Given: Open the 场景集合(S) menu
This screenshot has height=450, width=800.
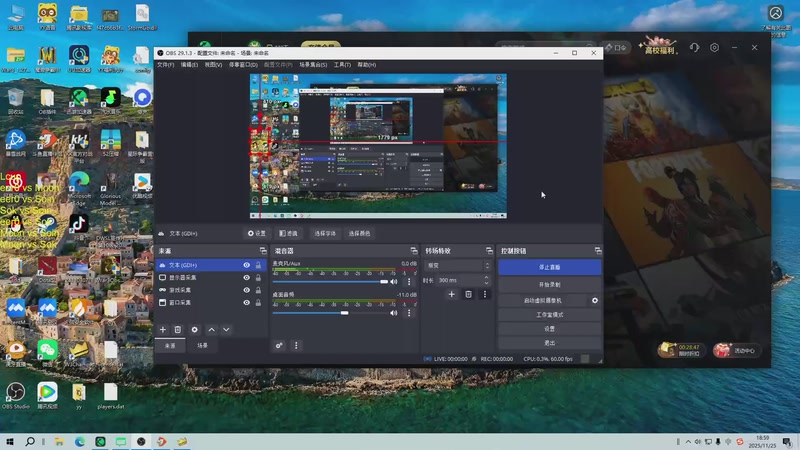Looking at the screenshot, I should [x=313, y=65].
